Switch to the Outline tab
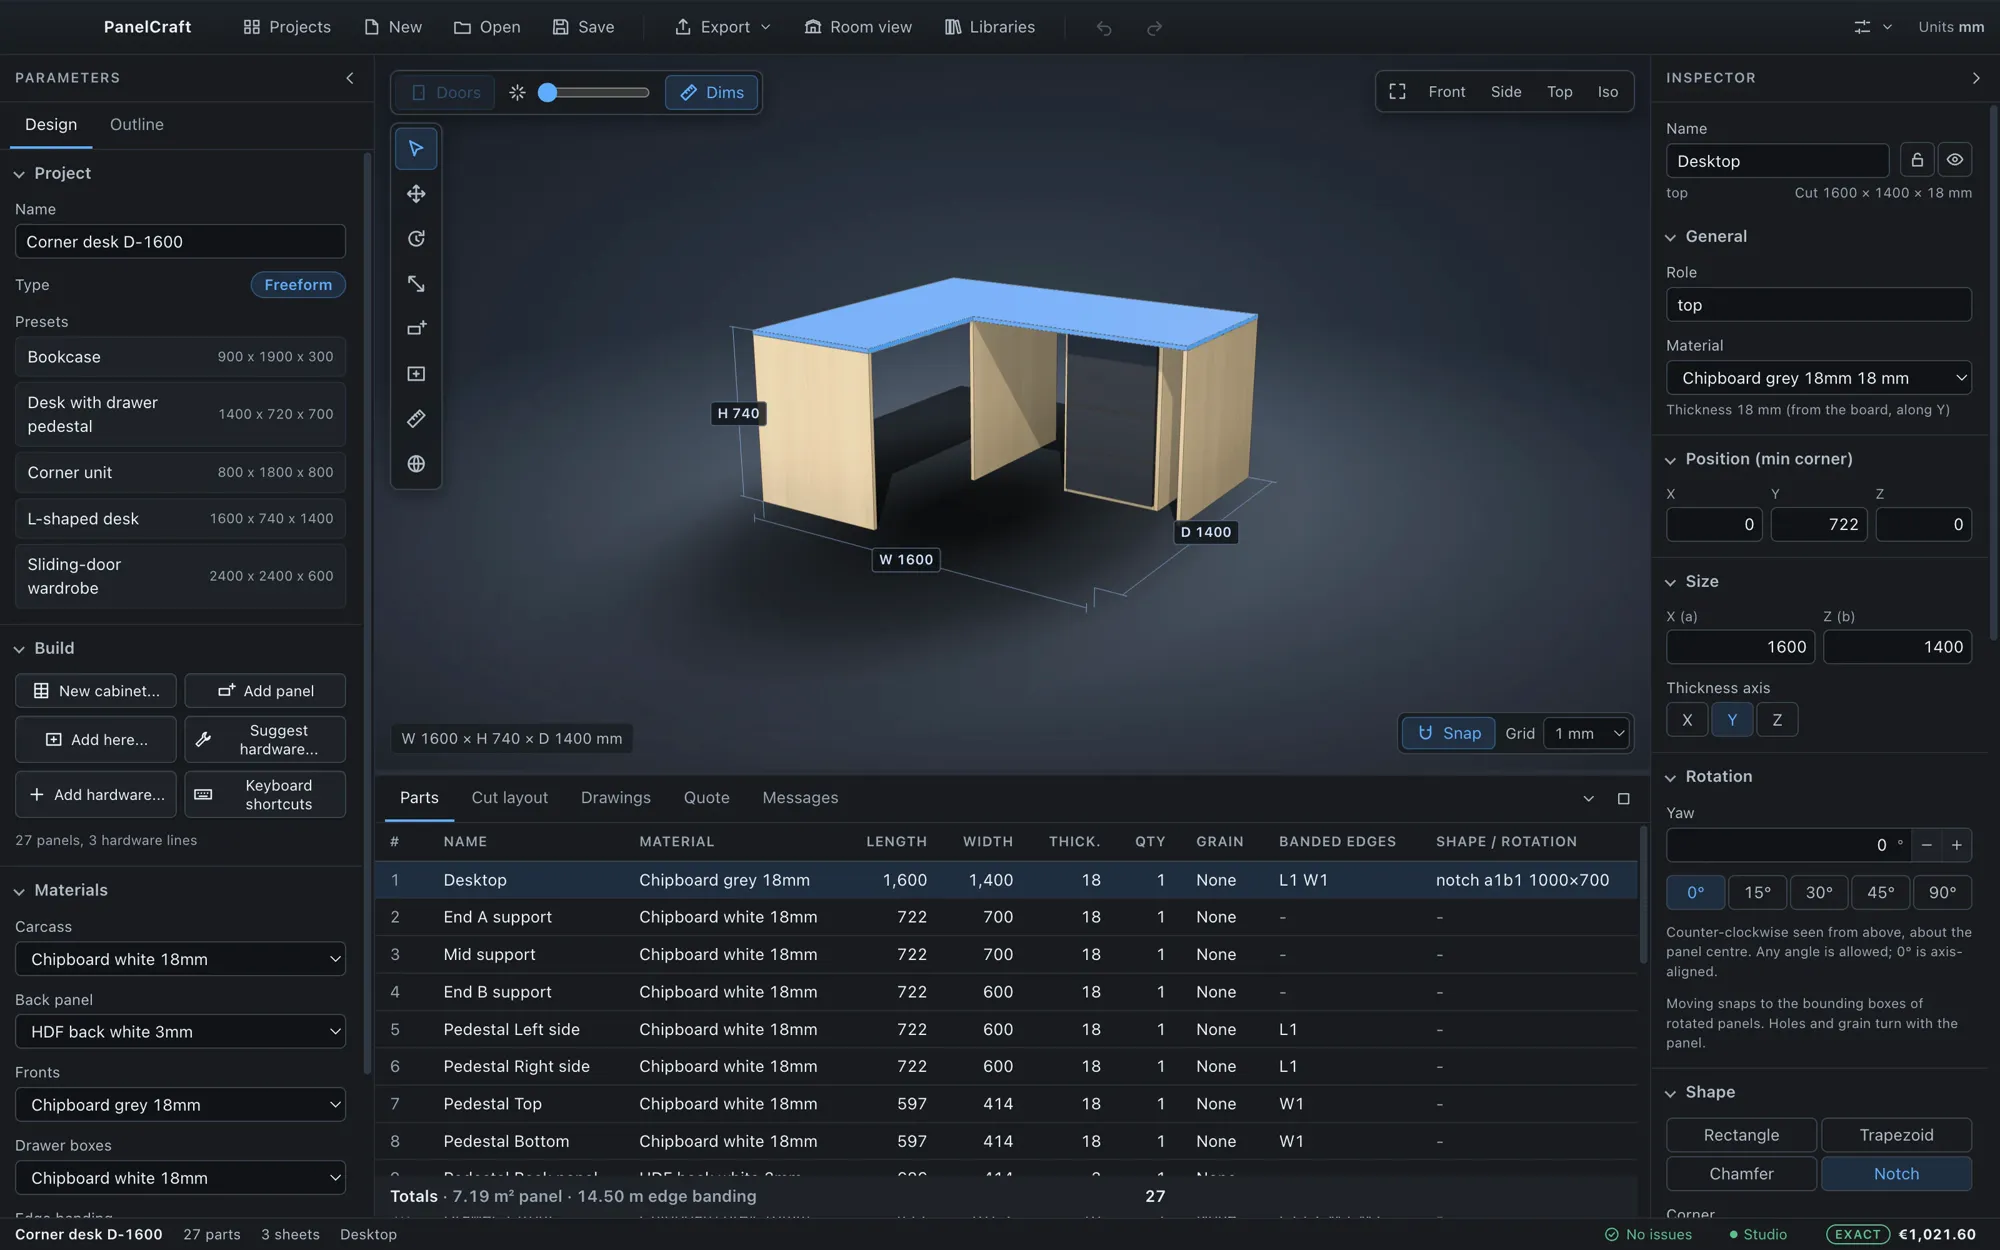 point(137,125)
